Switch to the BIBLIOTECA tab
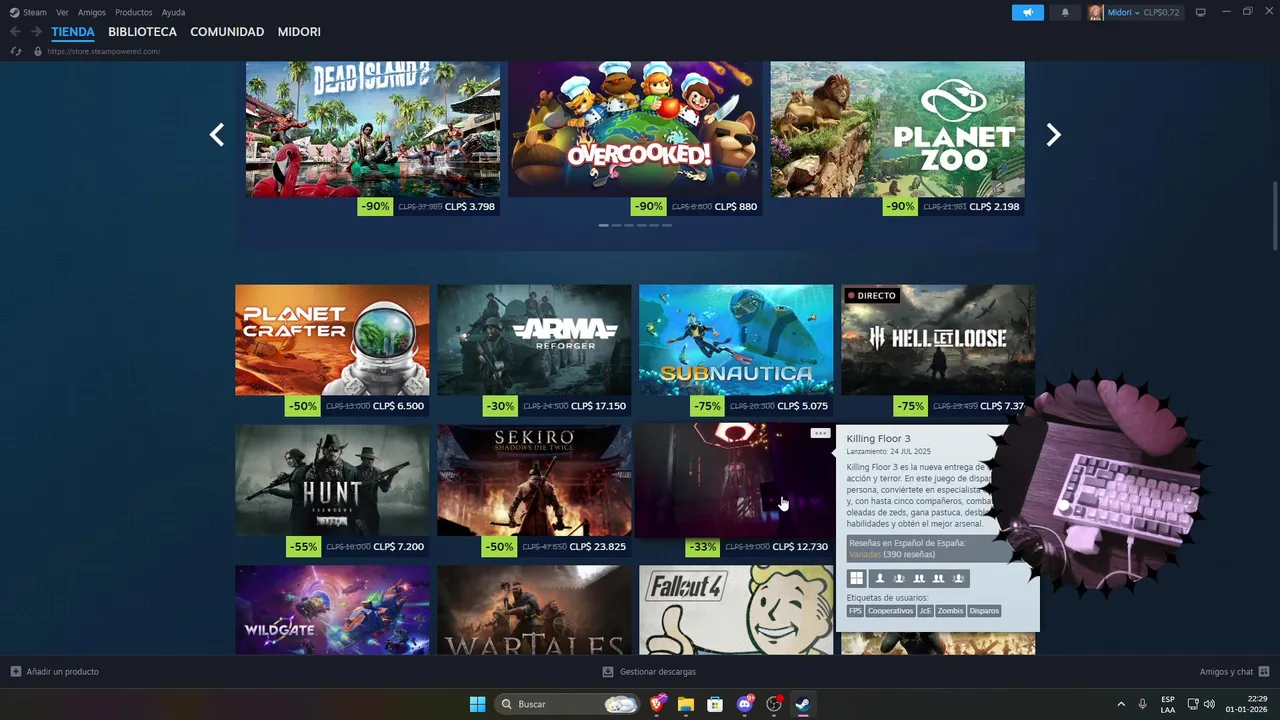The image size is (1280, 720). click(x=142, y=32)
